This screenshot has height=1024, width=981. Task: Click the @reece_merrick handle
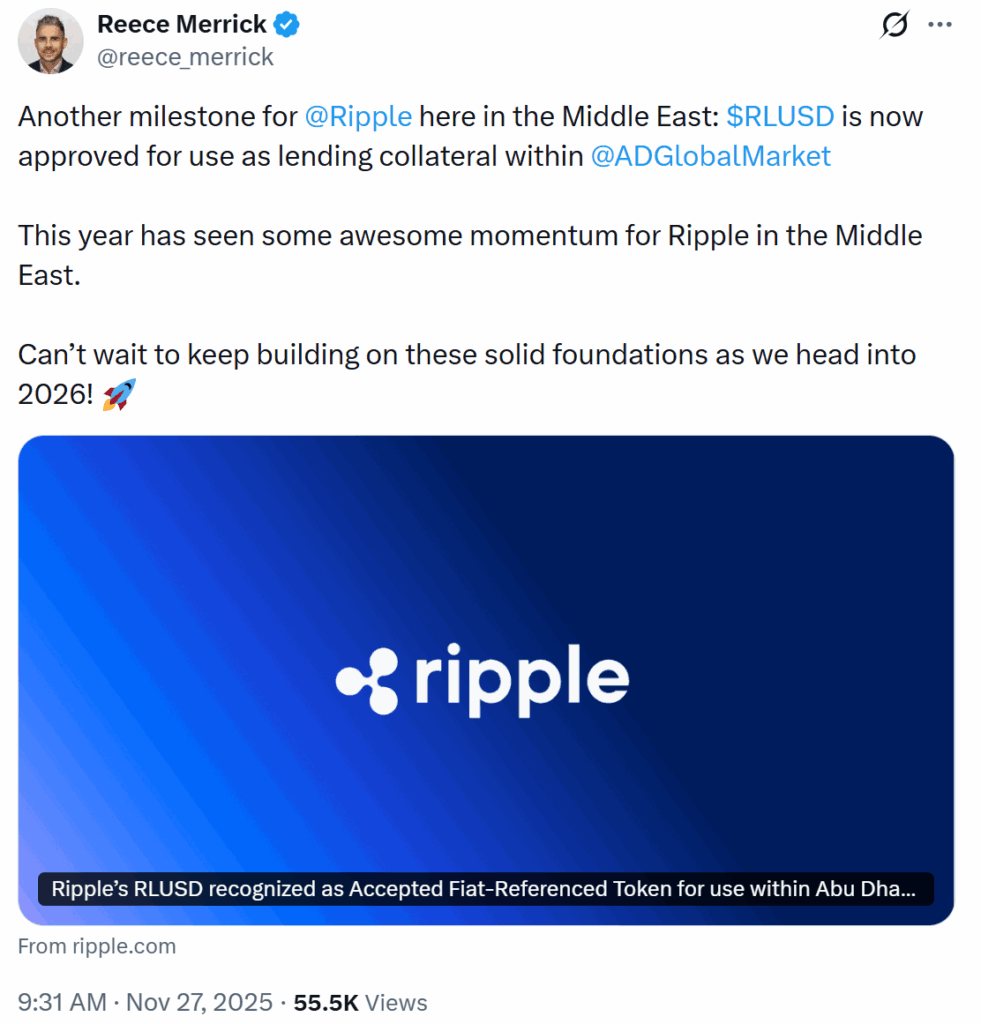[x=188, y=57]
